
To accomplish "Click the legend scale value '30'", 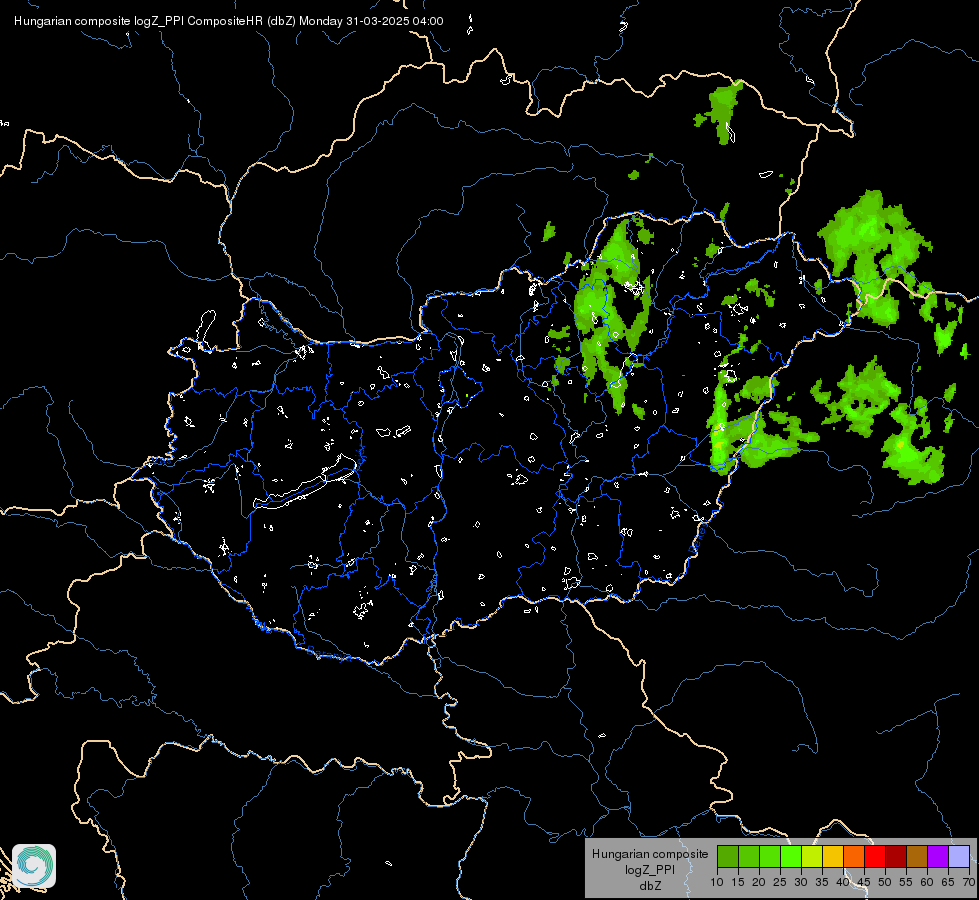I will (801, 883).
